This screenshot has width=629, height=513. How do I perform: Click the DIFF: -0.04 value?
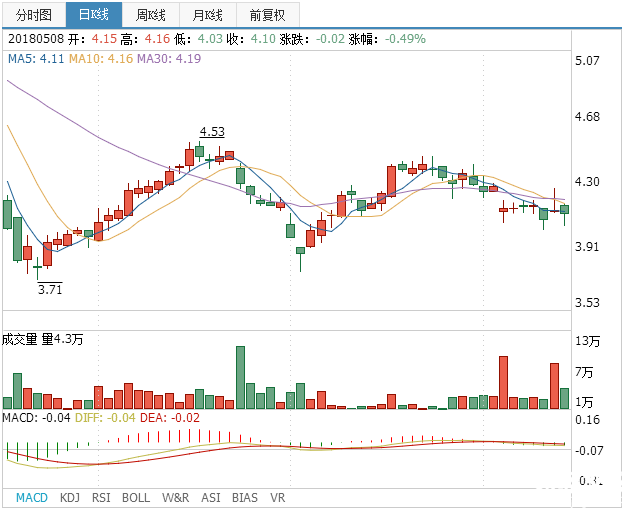pyautogui.click(x=105, y=418)
